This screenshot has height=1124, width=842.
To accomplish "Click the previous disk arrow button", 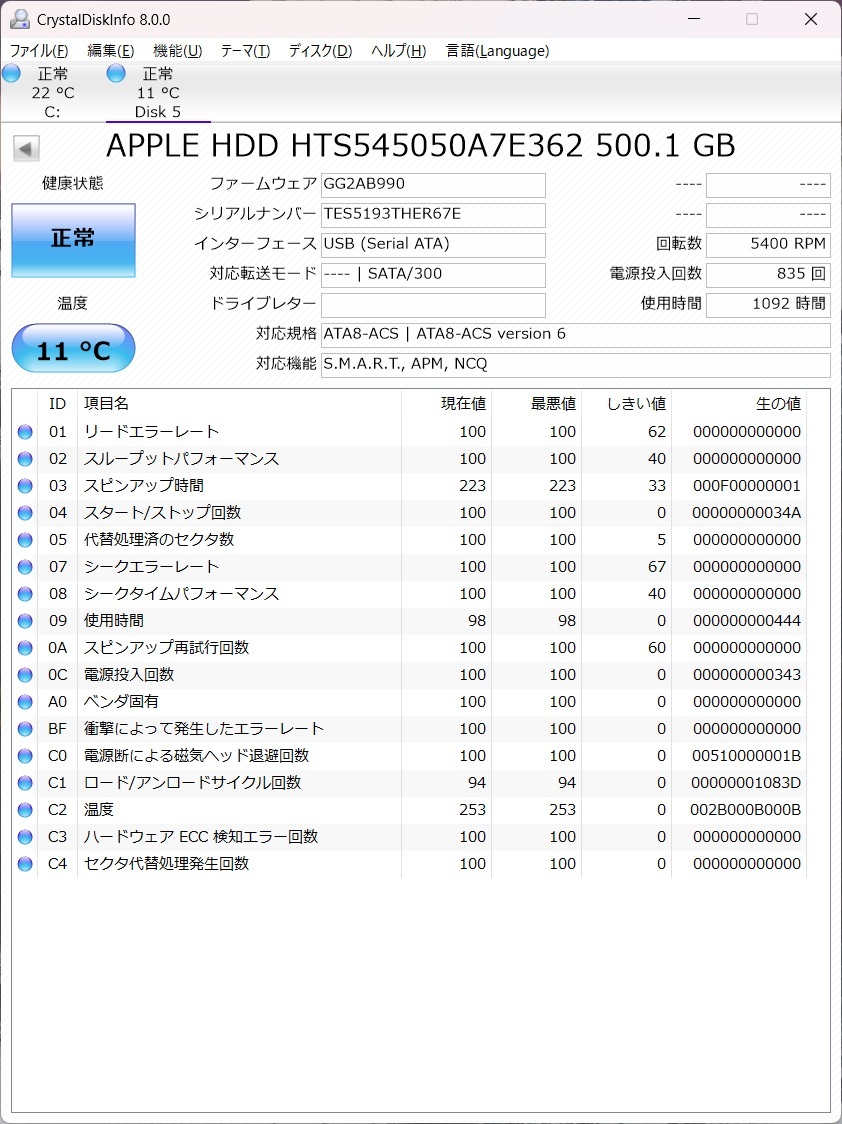I will coord(27,149).
